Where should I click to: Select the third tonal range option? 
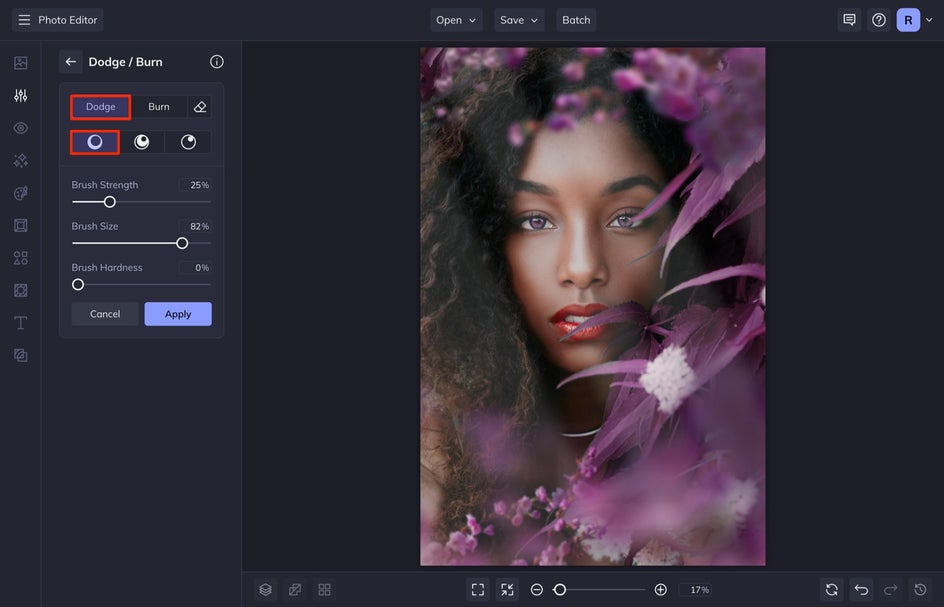(188, 142)
